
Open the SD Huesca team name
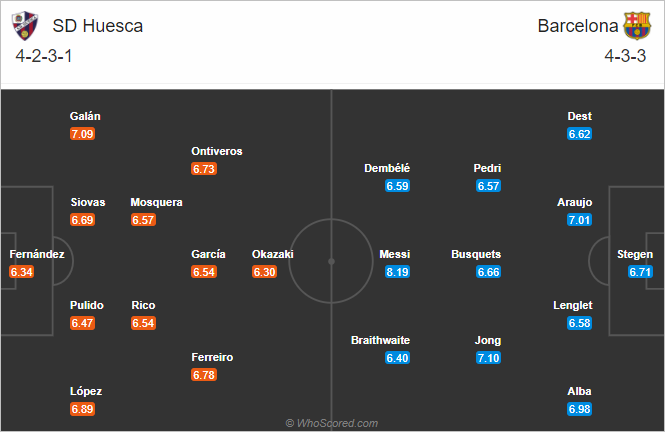pos(98,26)
